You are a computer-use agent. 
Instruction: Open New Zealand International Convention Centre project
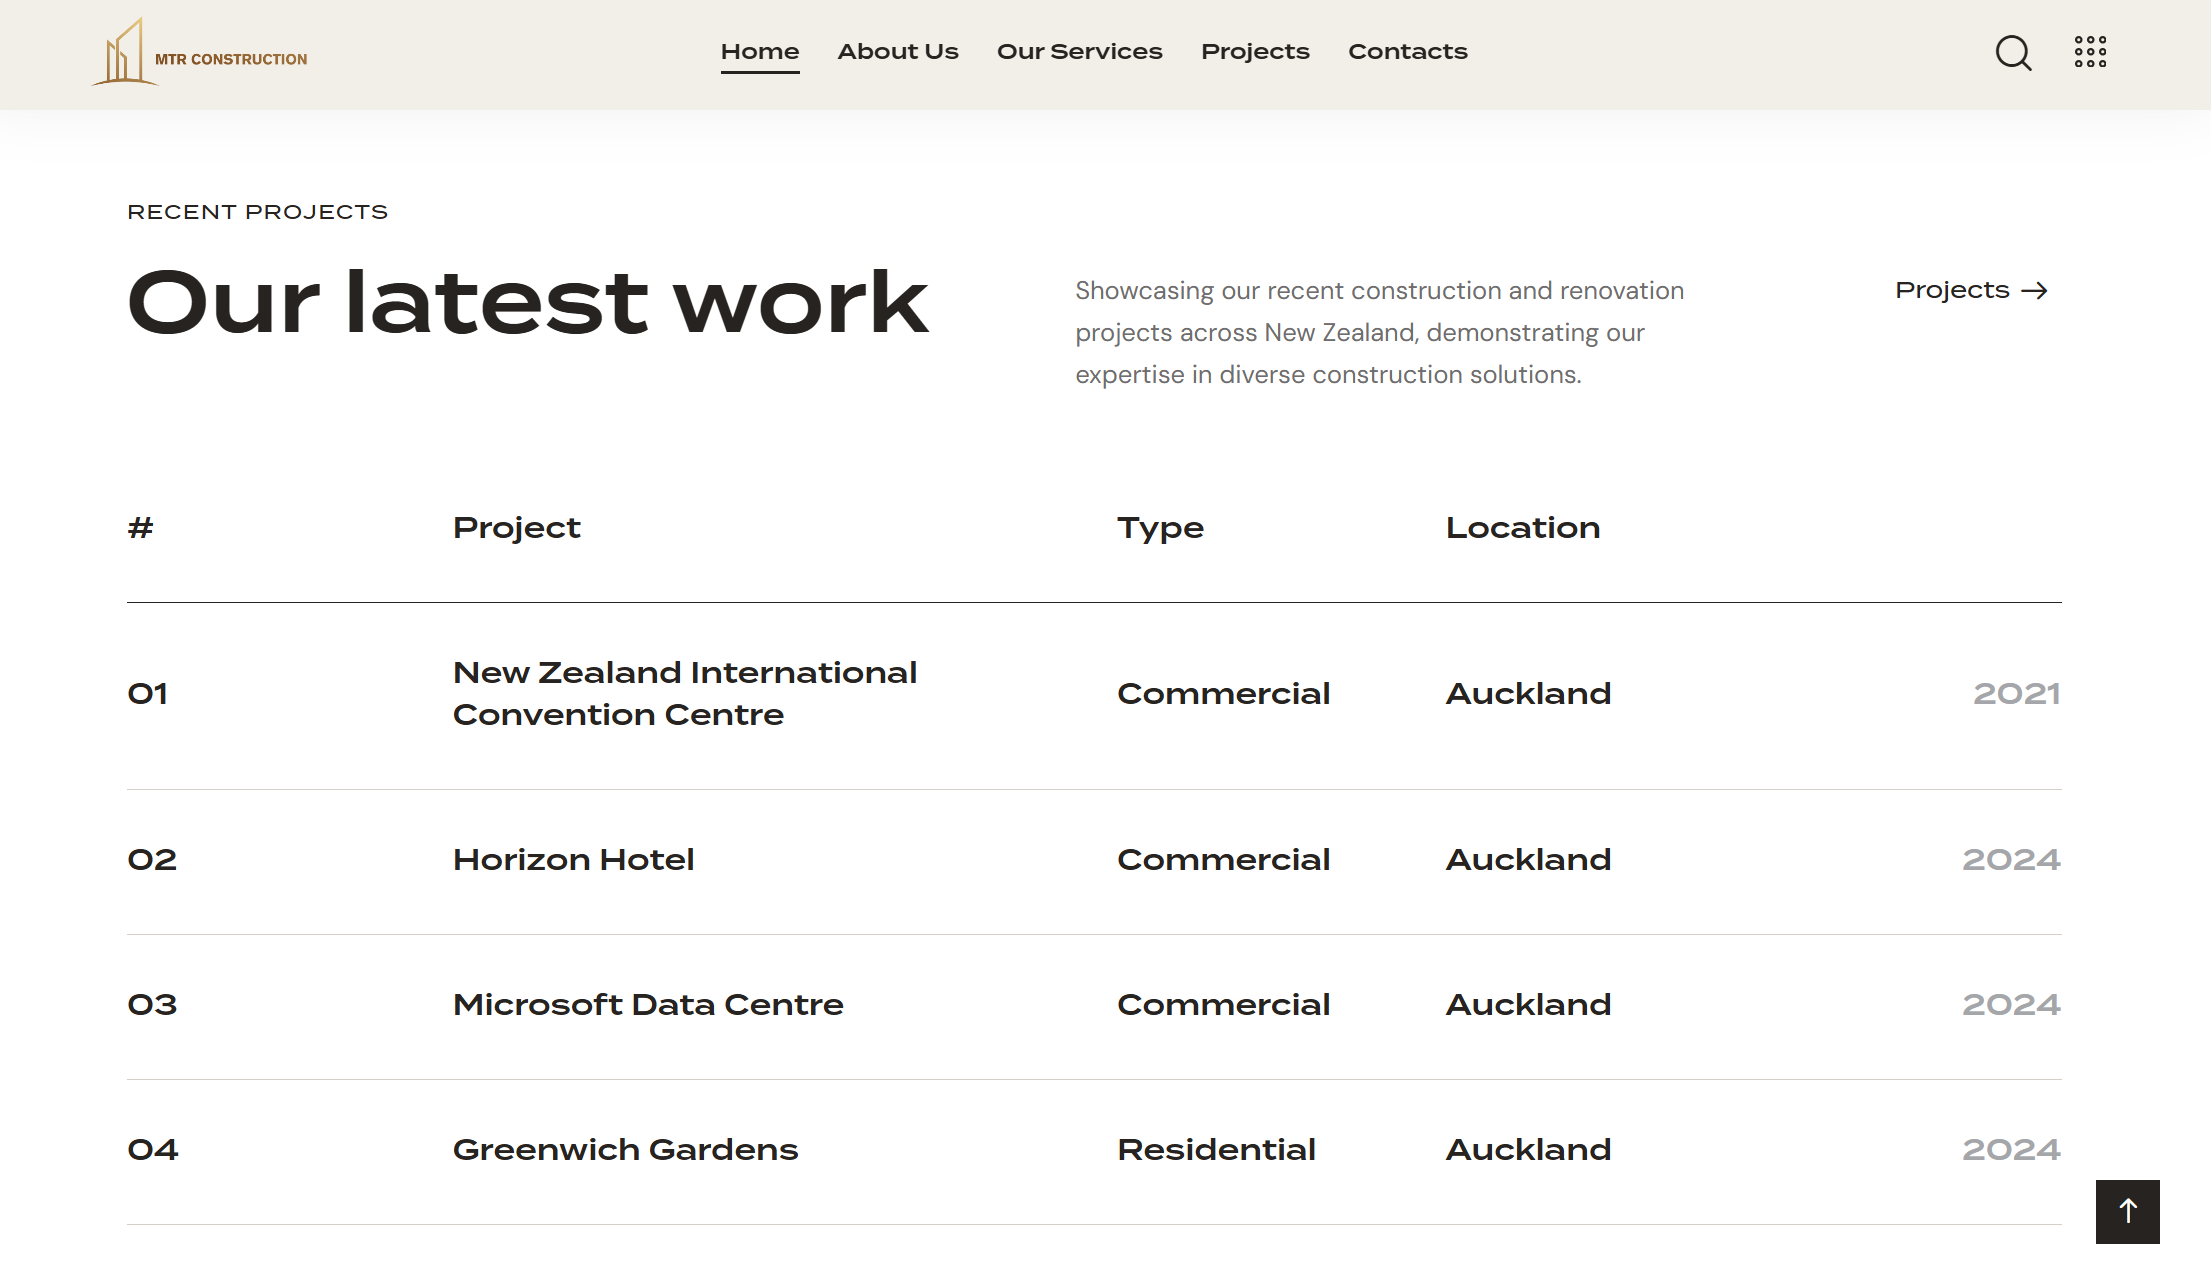point(684,694)
